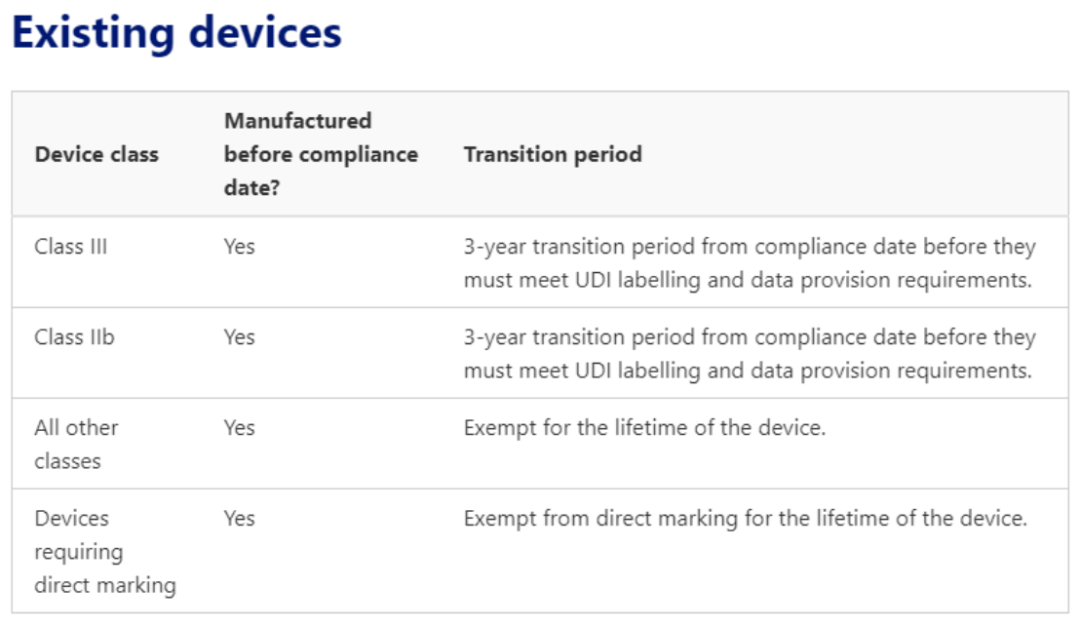
Task: Click "Yes" in the direct marking row
Action: pos(239,518)
